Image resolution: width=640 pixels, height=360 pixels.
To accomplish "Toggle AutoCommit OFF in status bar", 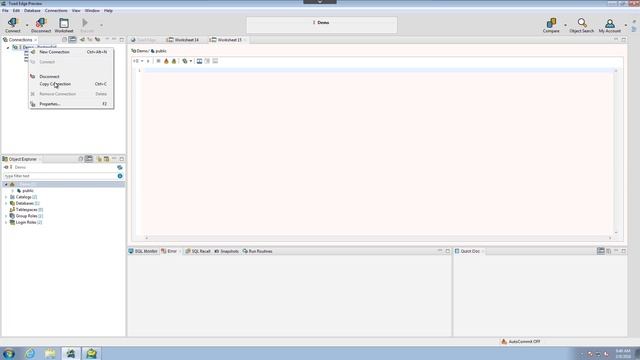I will coord(521,342).
